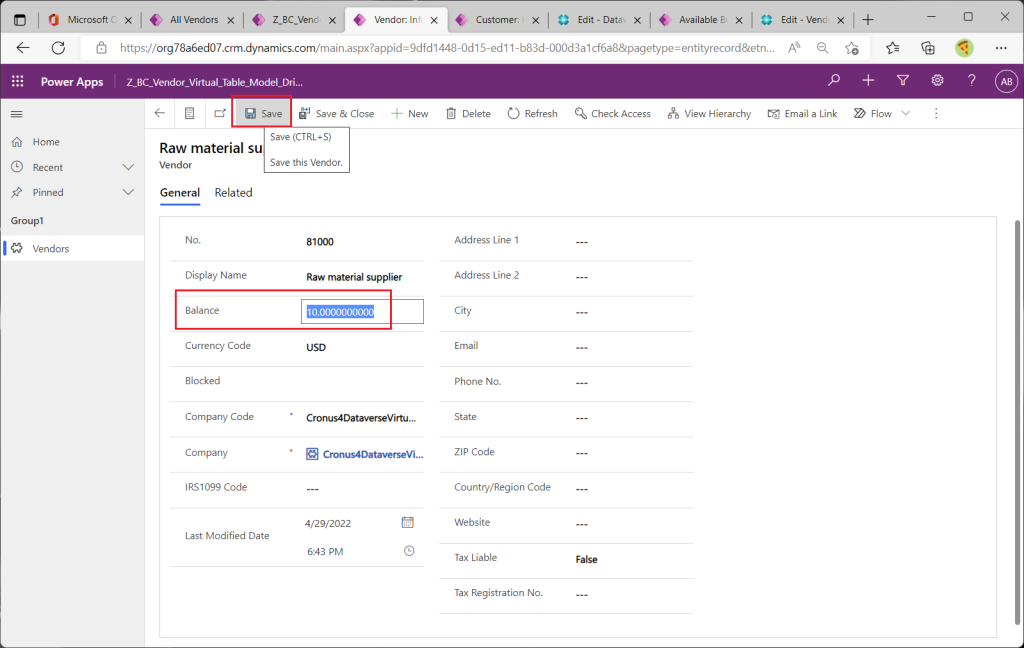Screen dimensions: 1024x648
Task: Click the plus icon in the purple header
Action: point(868,80)
